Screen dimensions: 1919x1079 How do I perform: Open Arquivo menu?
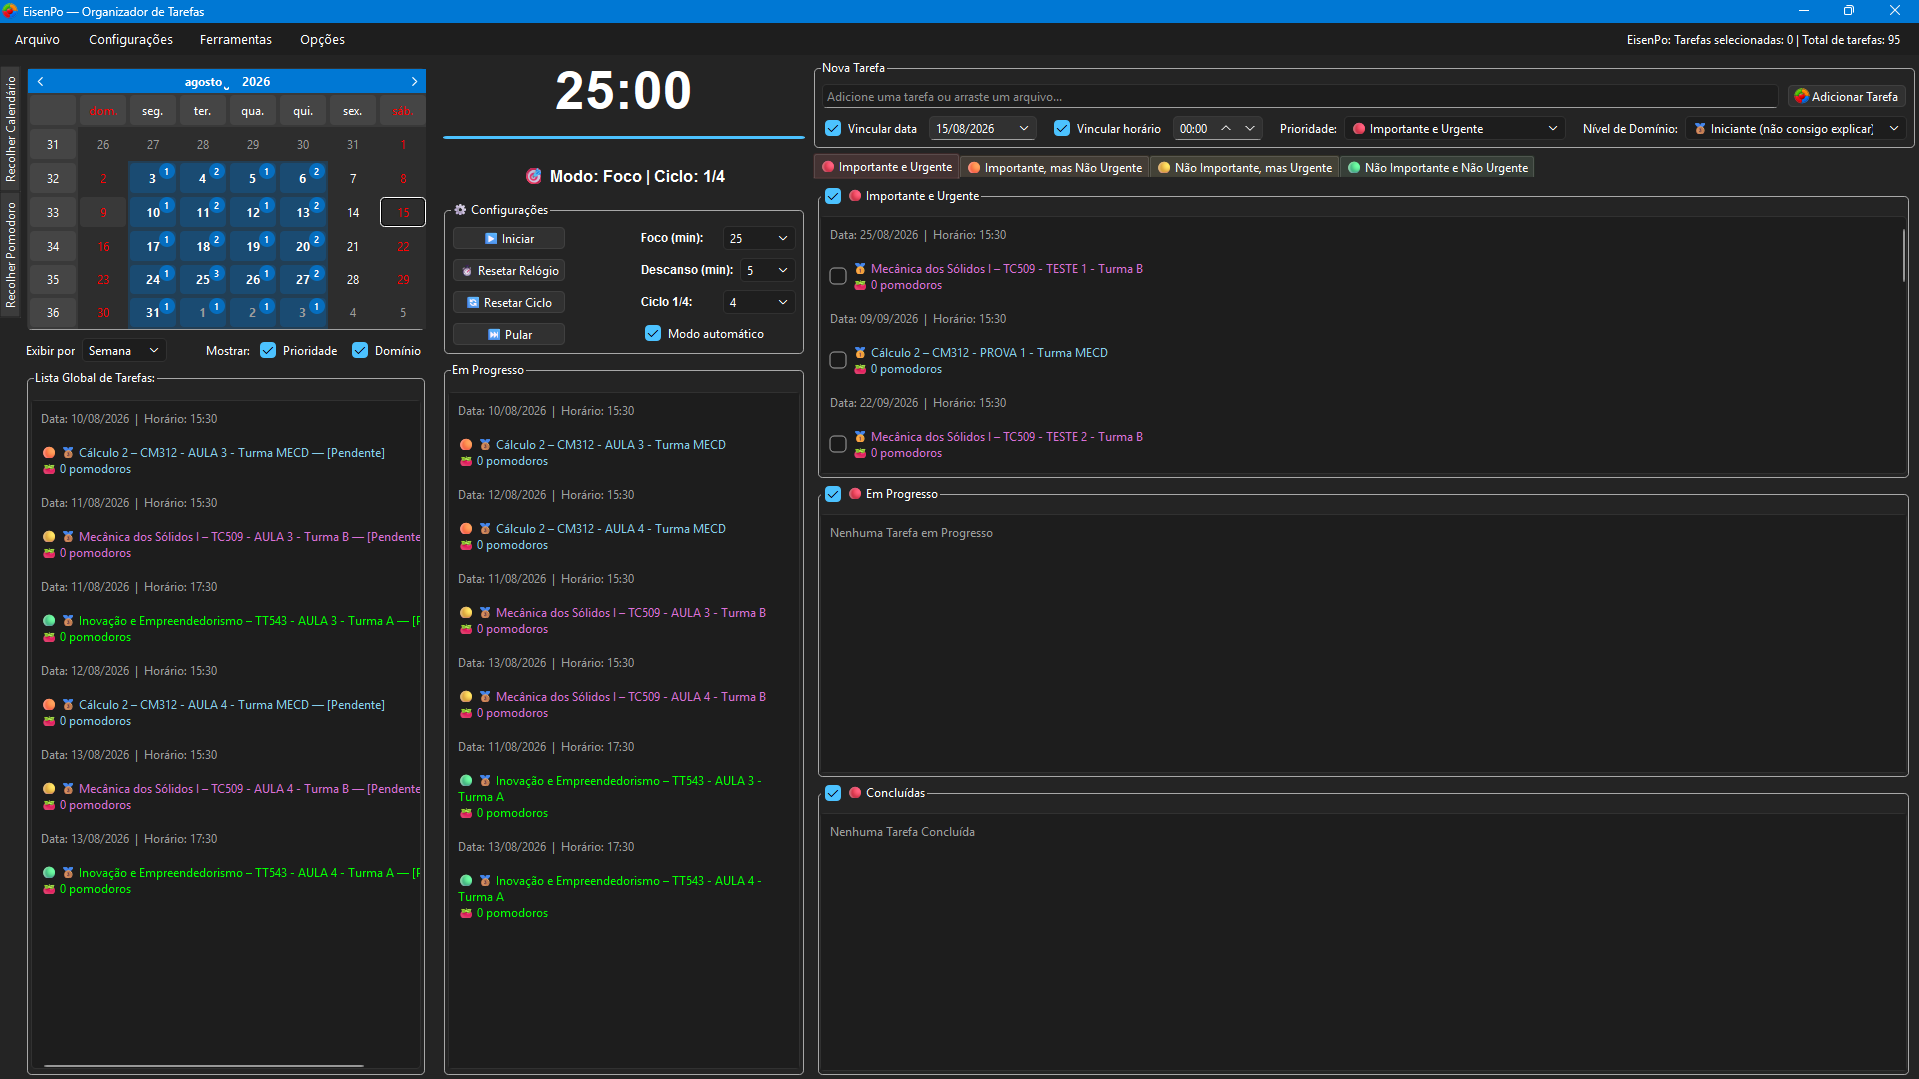[x=37, y=39]
